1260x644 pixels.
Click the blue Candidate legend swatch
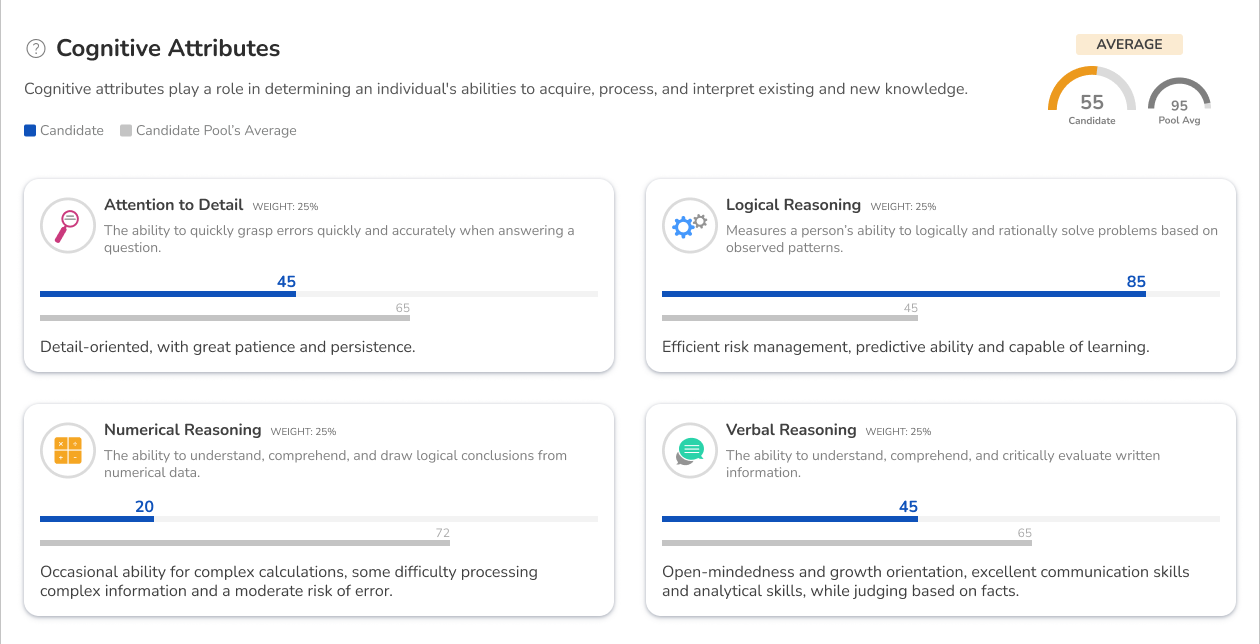click(x=30, y=130)
